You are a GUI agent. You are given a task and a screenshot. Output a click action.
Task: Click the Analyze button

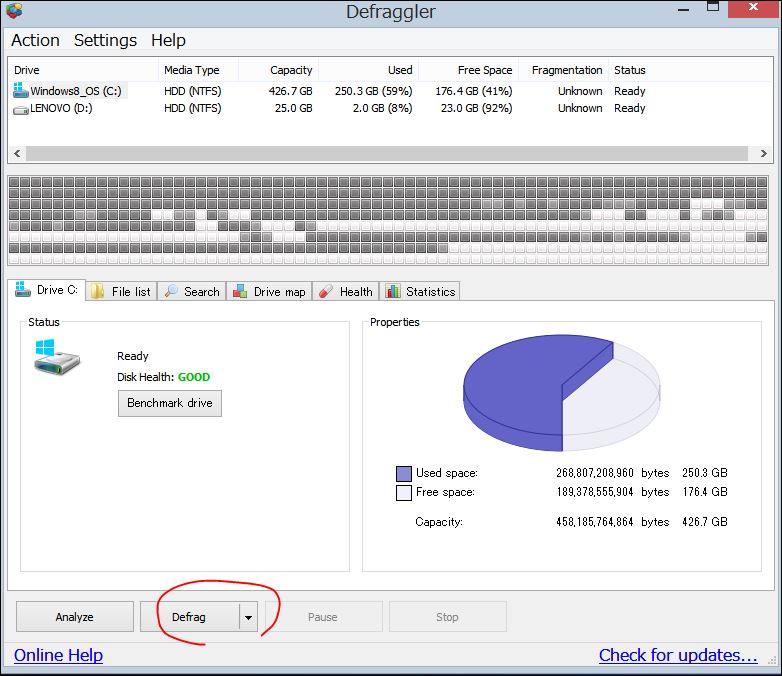(75, 617)
